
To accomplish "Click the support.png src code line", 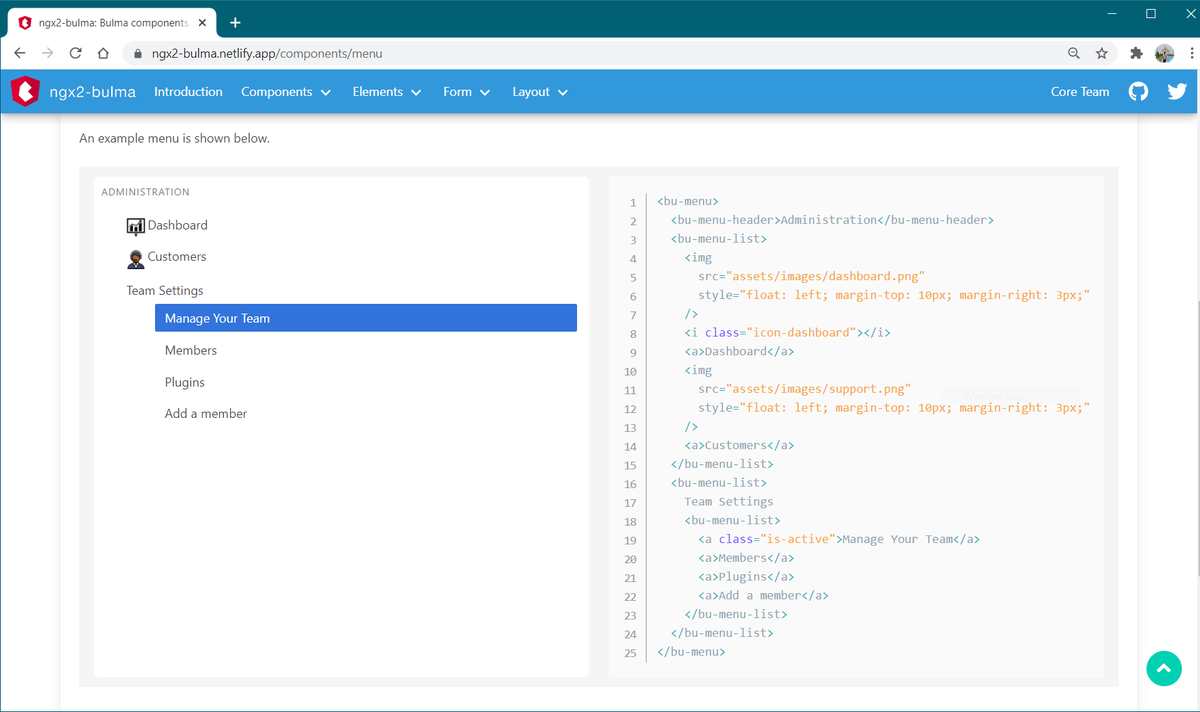I will pyautogui.click(x=804, y=388).
